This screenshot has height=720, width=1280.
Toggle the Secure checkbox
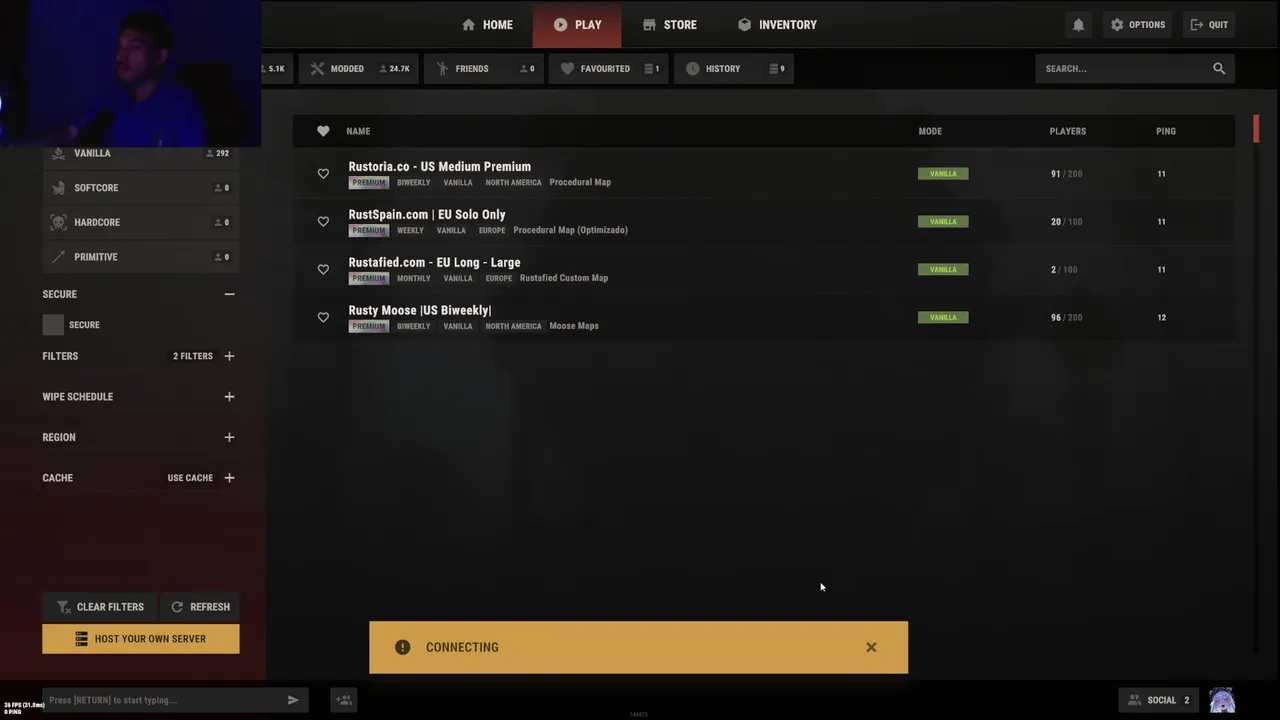tap(53, 325)
